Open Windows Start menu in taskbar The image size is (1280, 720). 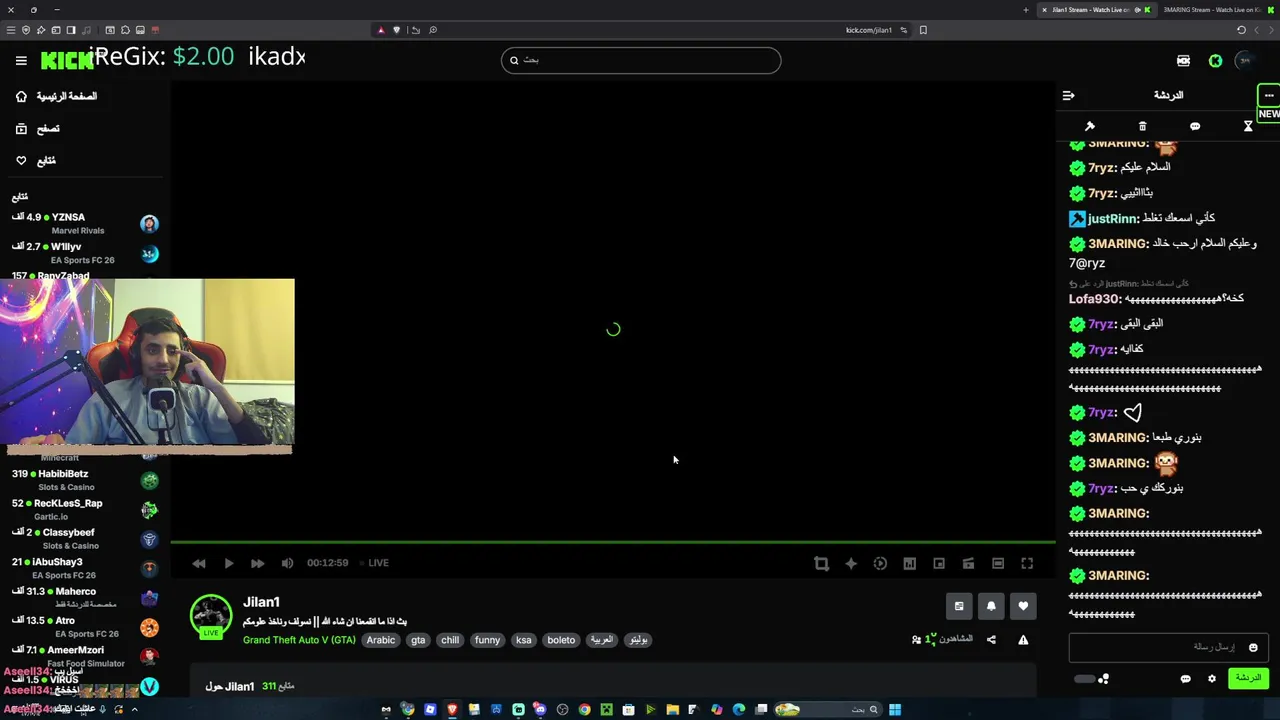coord(895,710)
